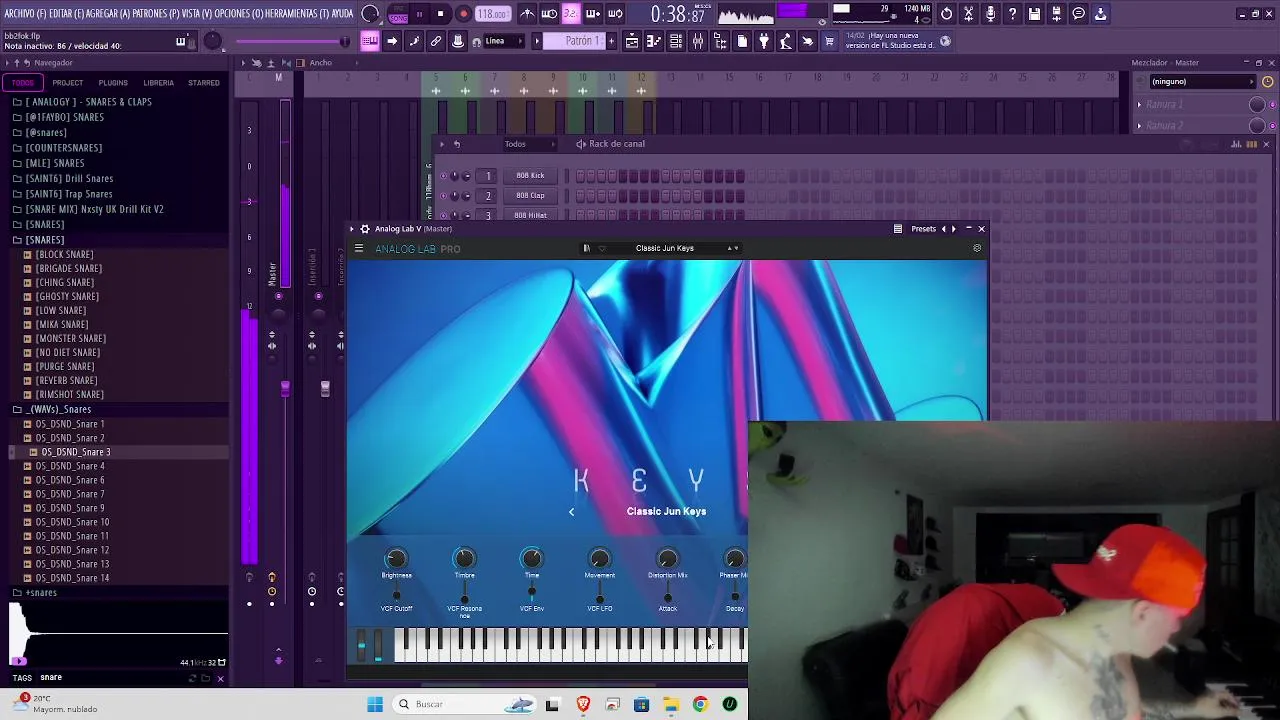Toggle PAT/SONG mode switch

pyautogui.click(x=397, y=14)
